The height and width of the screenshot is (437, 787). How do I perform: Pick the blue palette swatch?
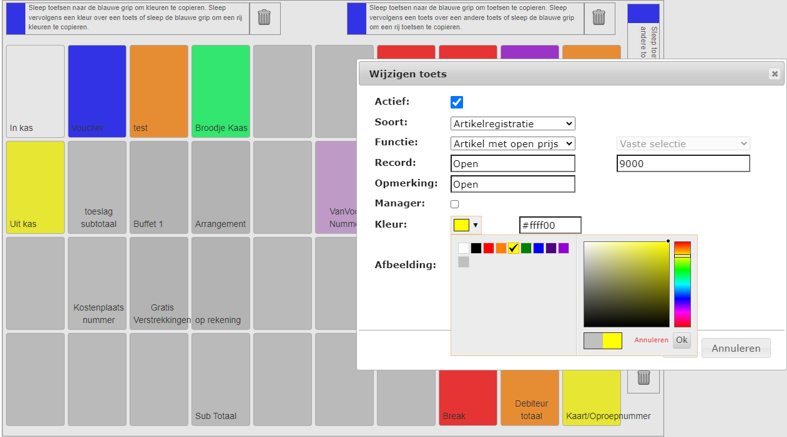coord(539,248)
